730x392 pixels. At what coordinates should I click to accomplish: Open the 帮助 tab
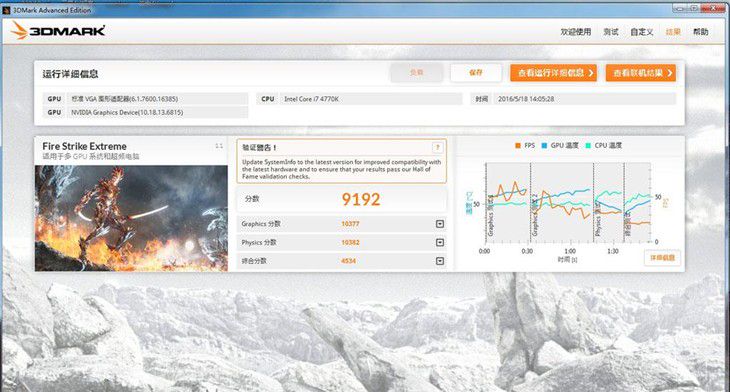[701, 32]
